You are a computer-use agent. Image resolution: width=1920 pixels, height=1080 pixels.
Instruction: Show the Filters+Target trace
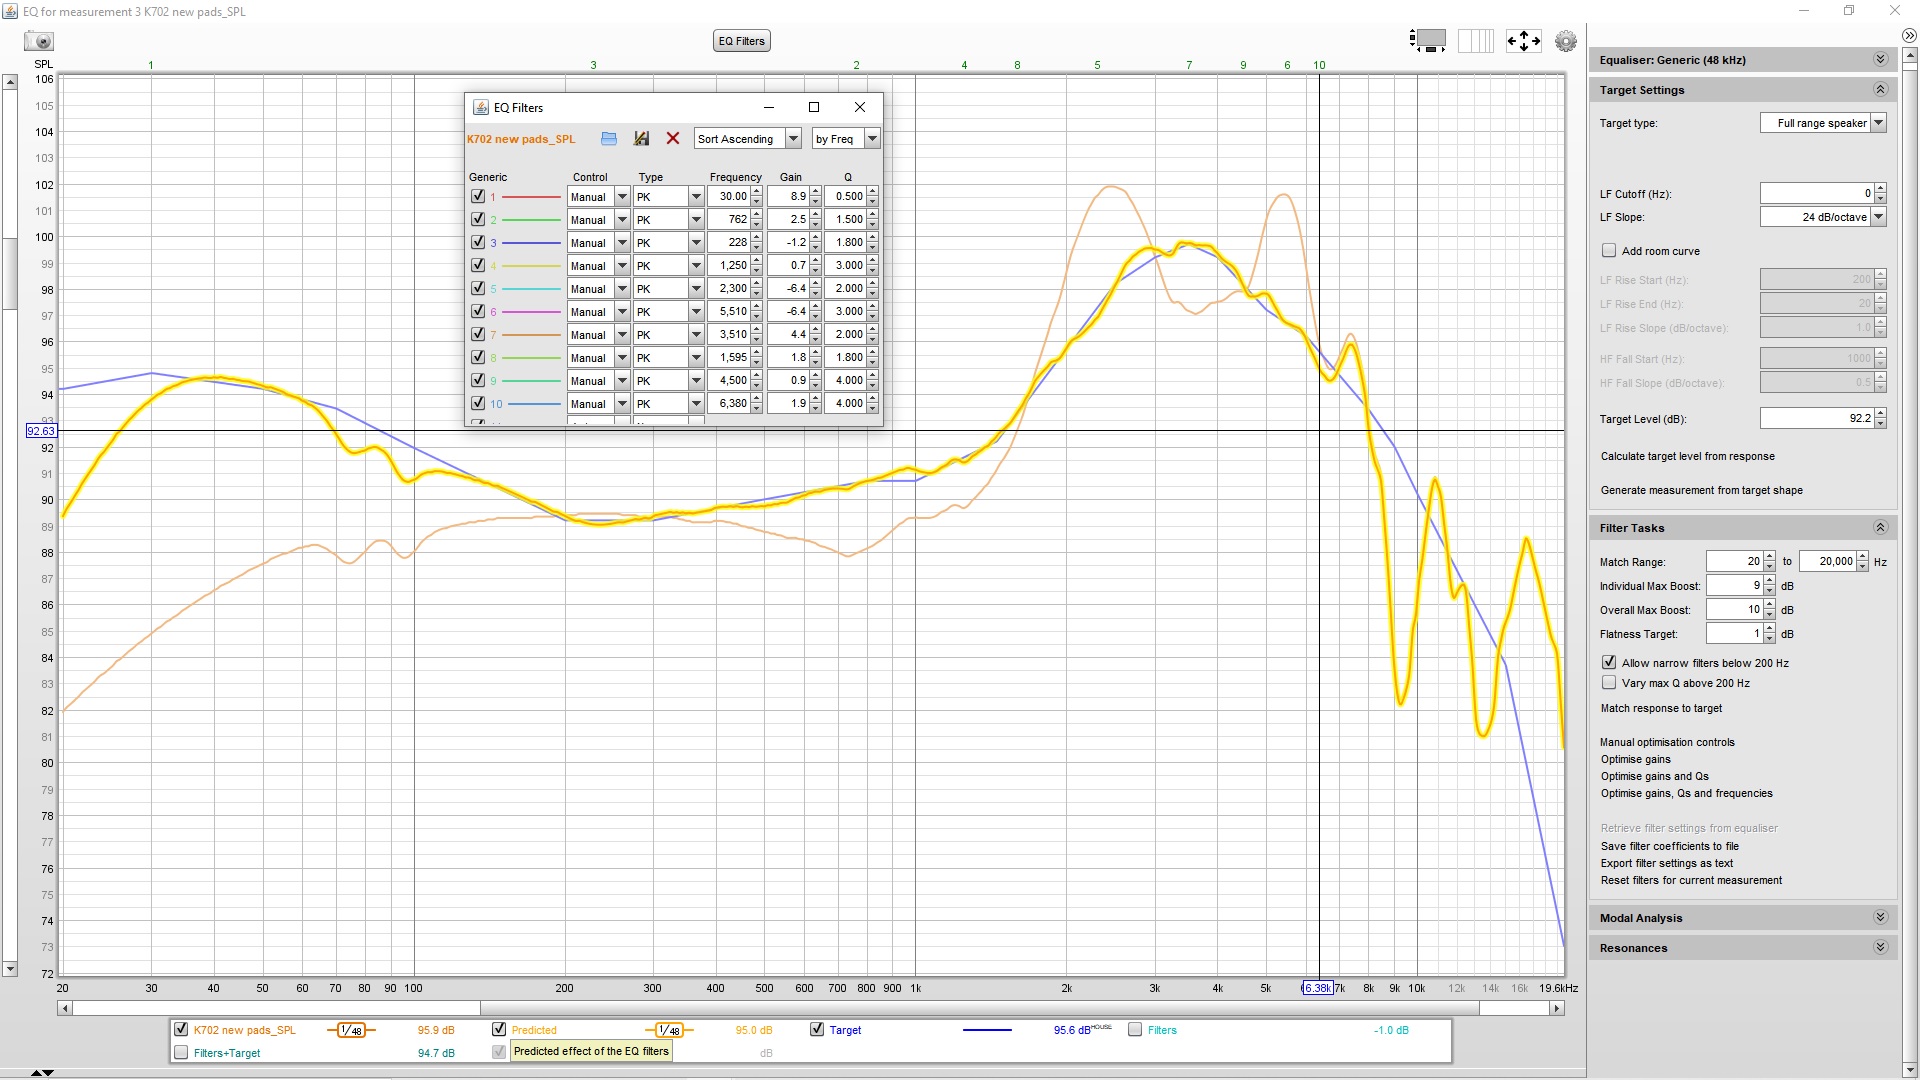coord(181,1052)
